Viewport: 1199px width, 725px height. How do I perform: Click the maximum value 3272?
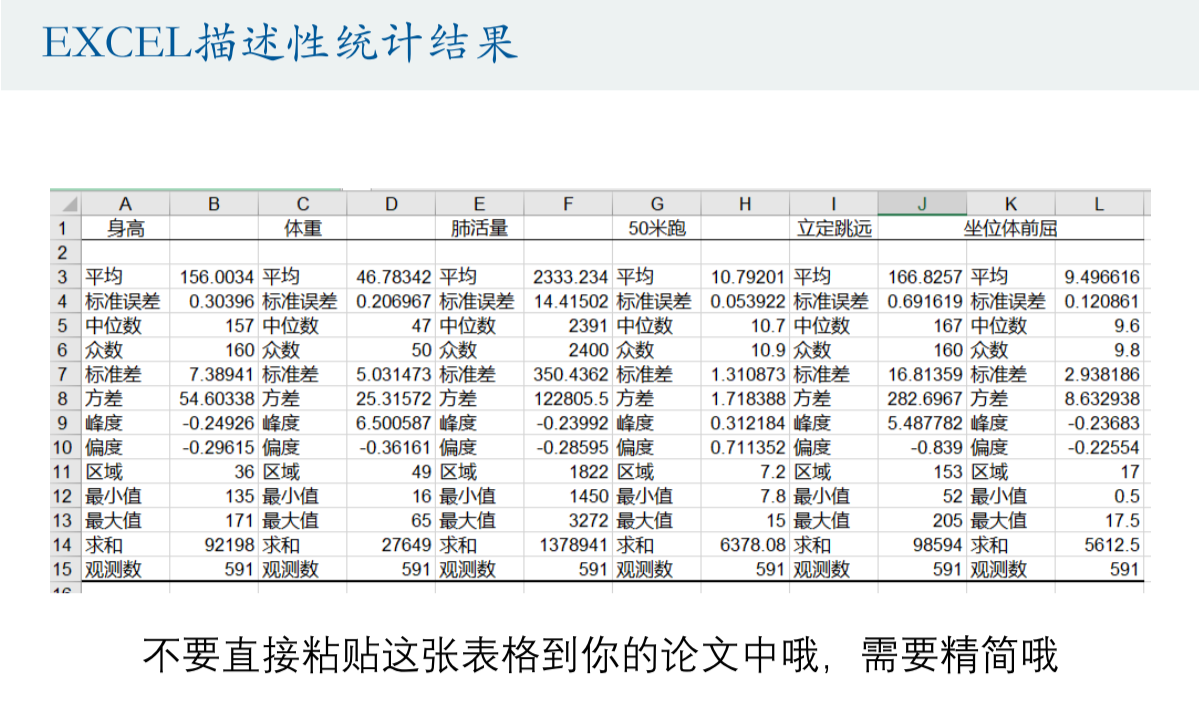(588, 521)
